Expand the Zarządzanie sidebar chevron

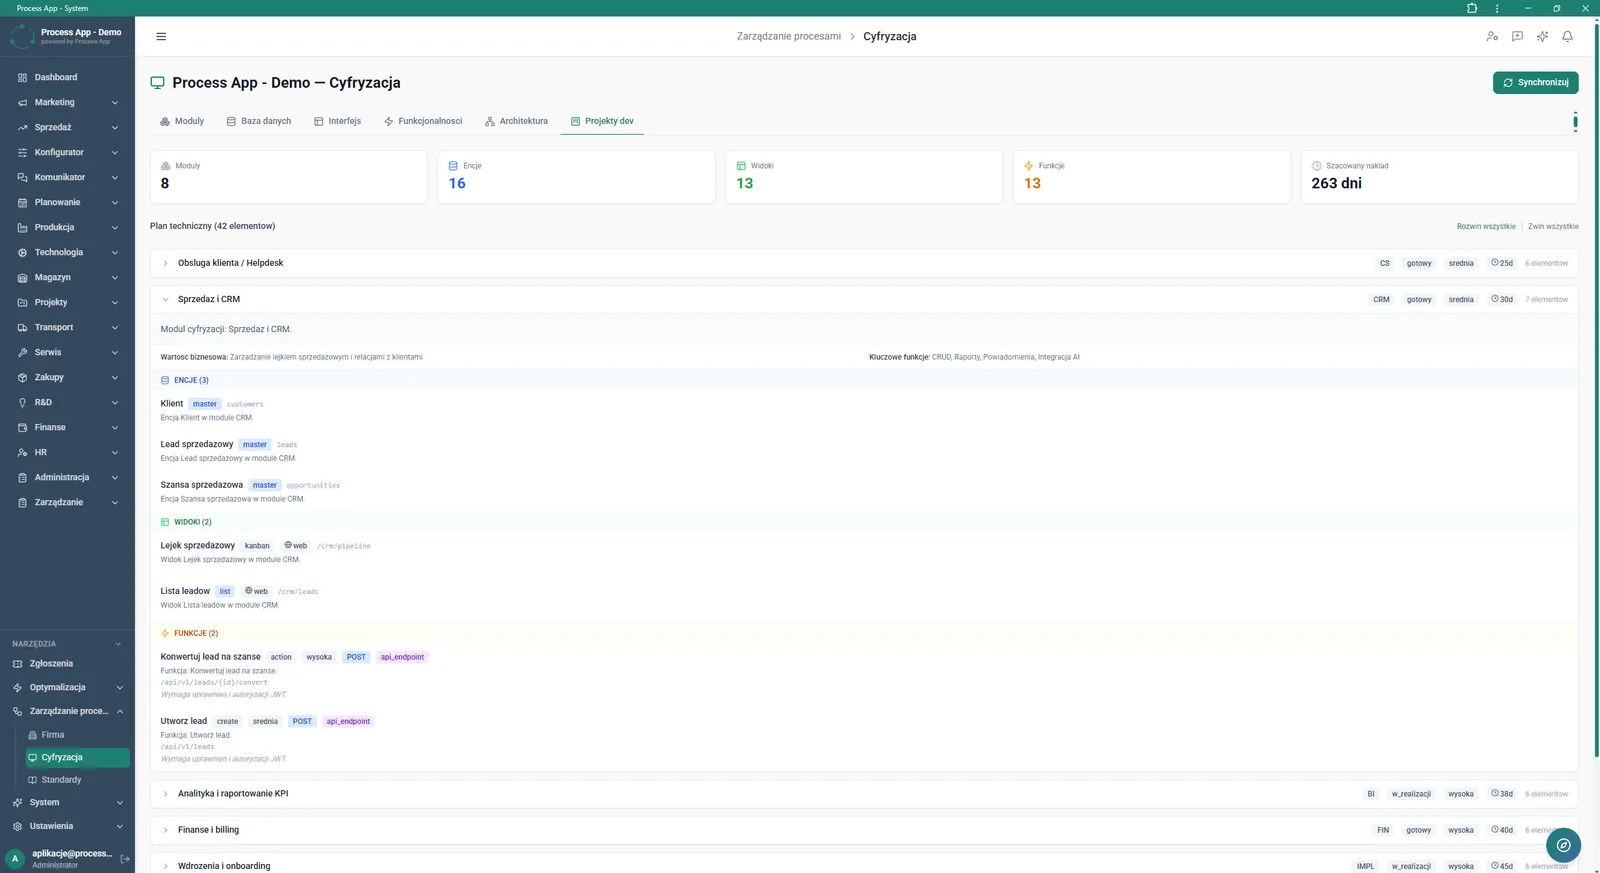(115, 502)
